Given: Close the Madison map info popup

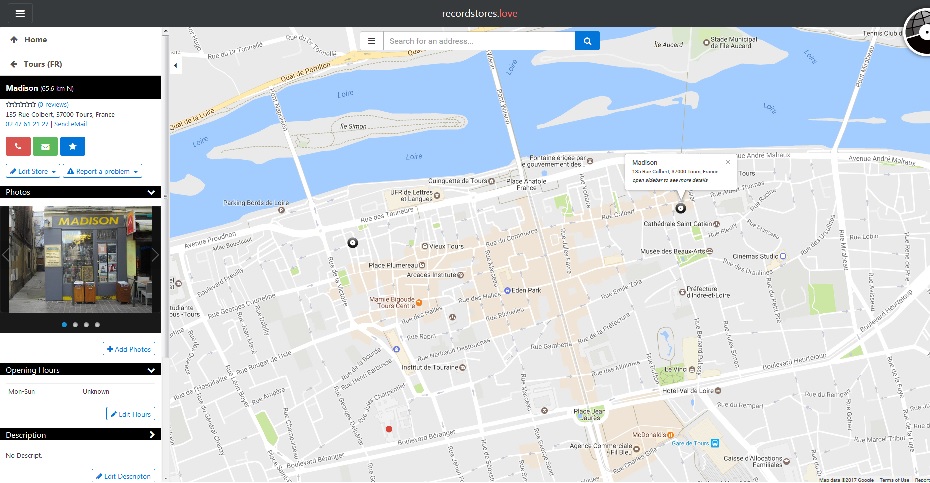Looking at the screenshot, I should point(727,161).
